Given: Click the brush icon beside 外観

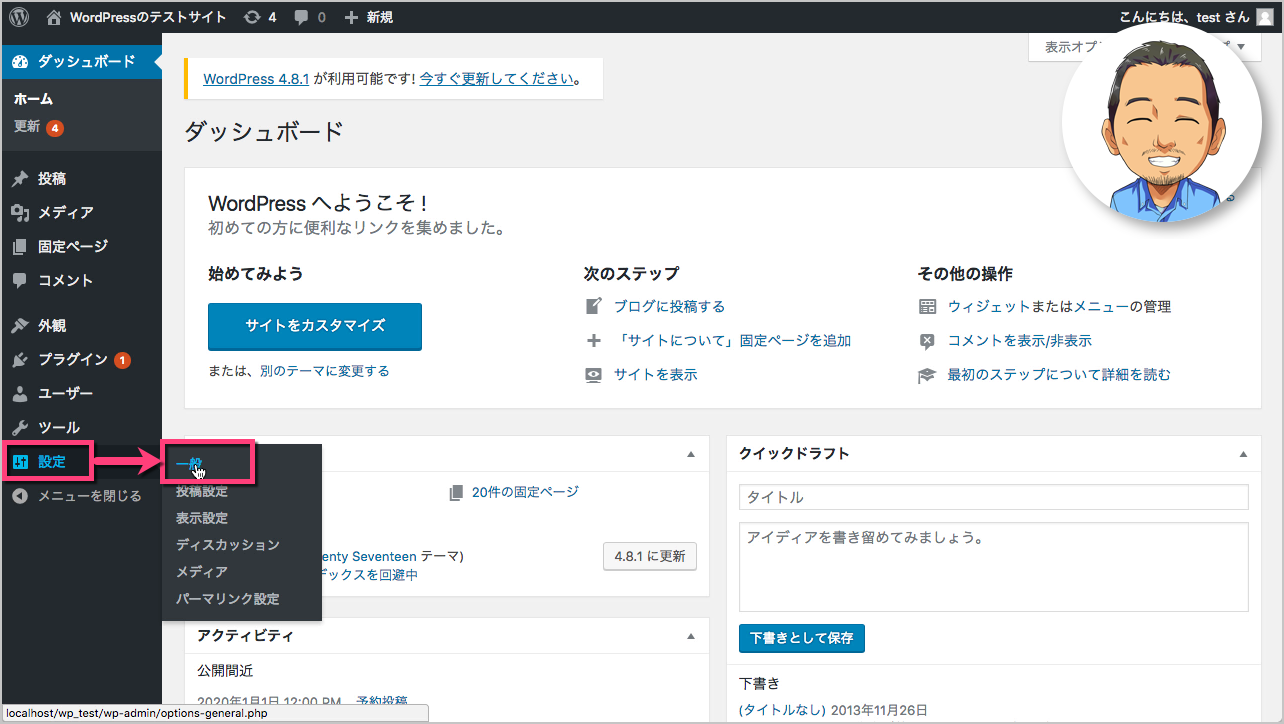Looking at the screenshot, I should (x=20, y=326).
